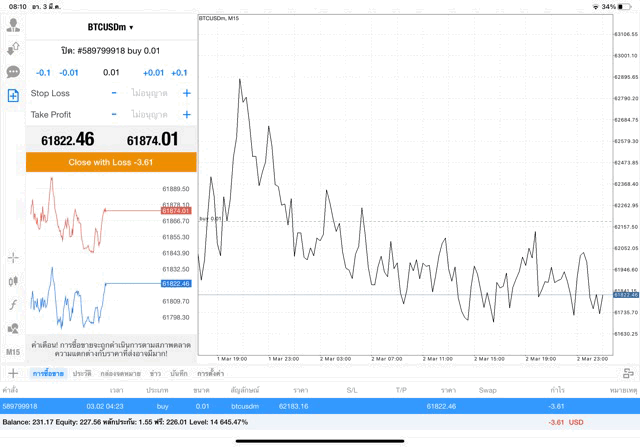Screen dimensions: 640x447
Task: Switch to the ประวัติ history tab
Action: (x=81, y=373)
